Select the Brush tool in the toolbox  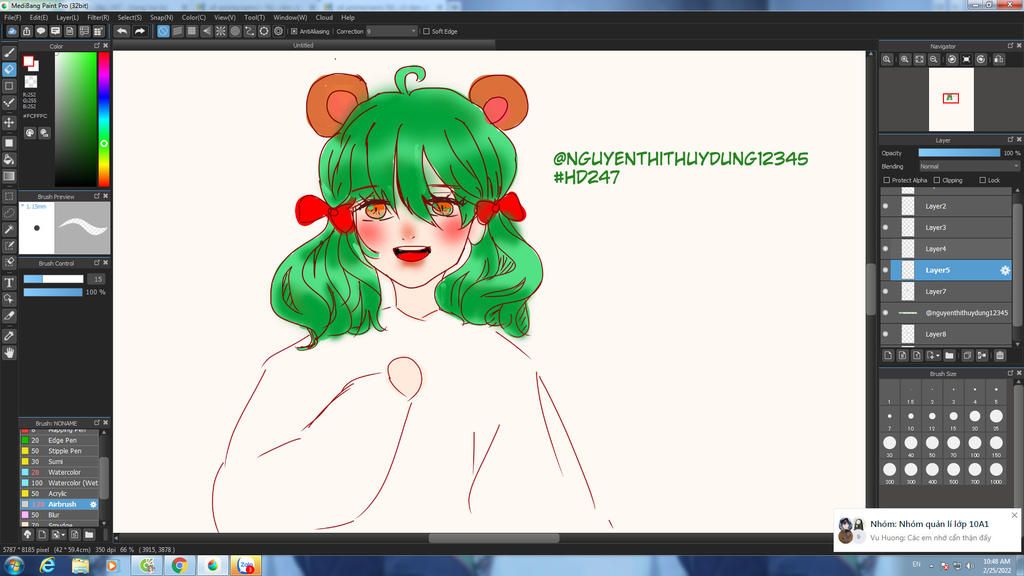point(9,53)
